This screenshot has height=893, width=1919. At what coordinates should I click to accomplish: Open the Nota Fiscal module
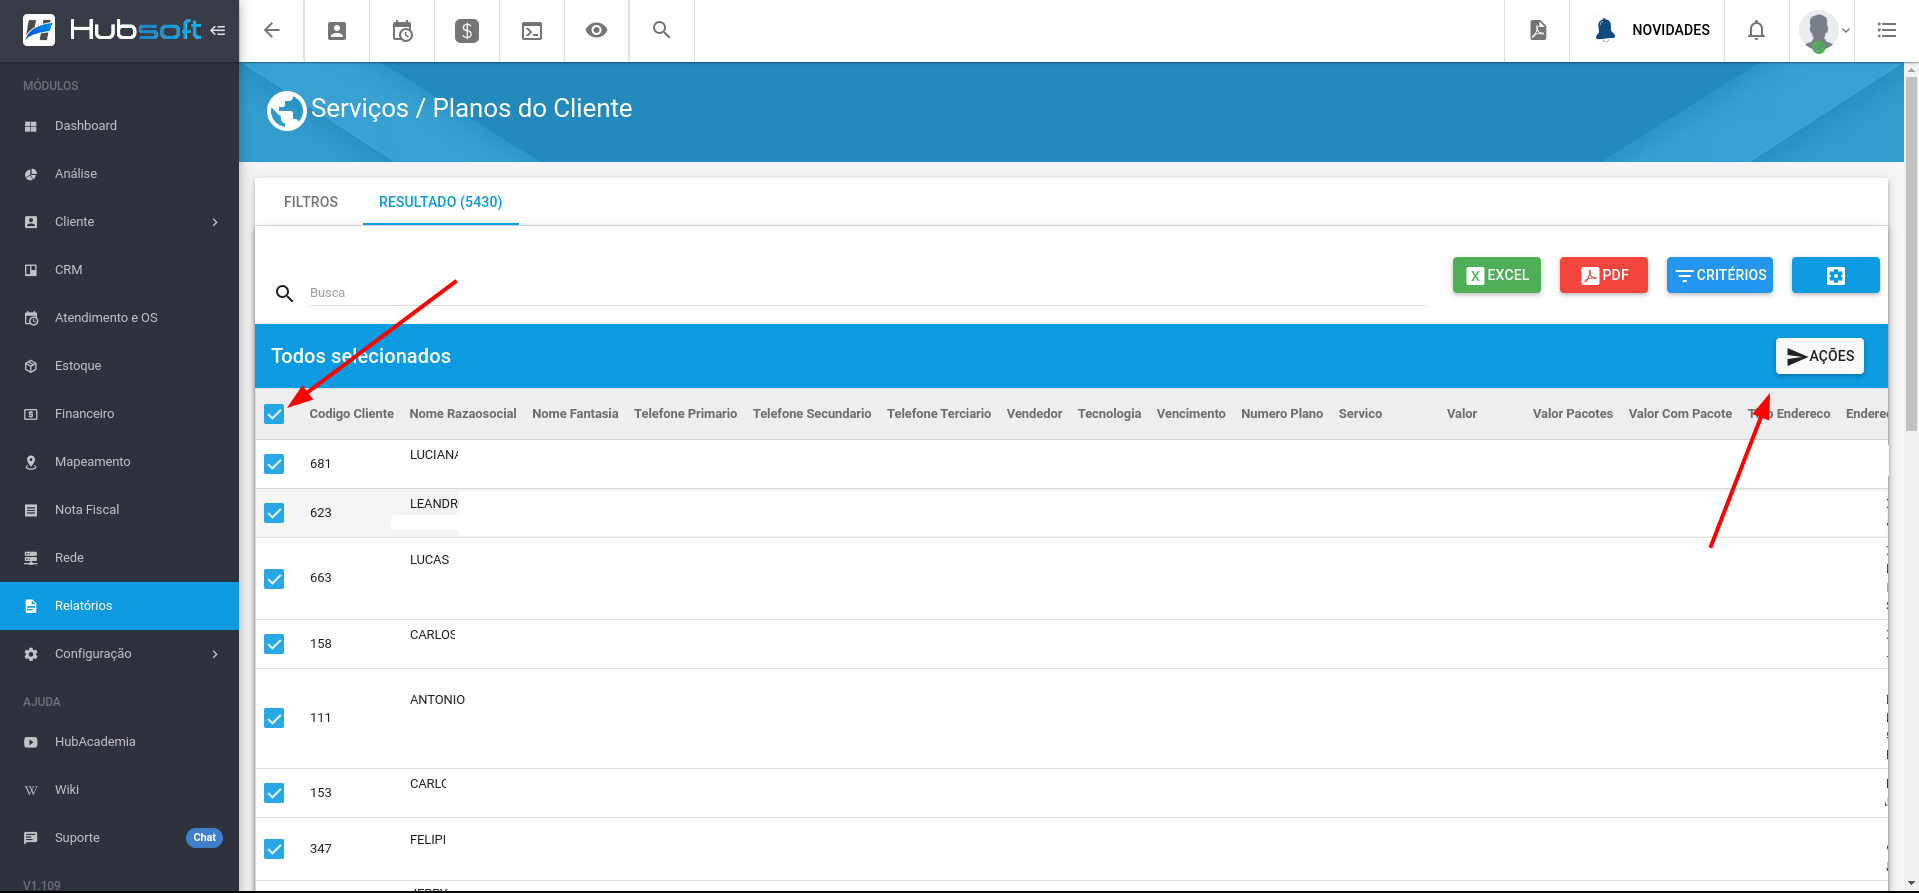click(119, 510)
